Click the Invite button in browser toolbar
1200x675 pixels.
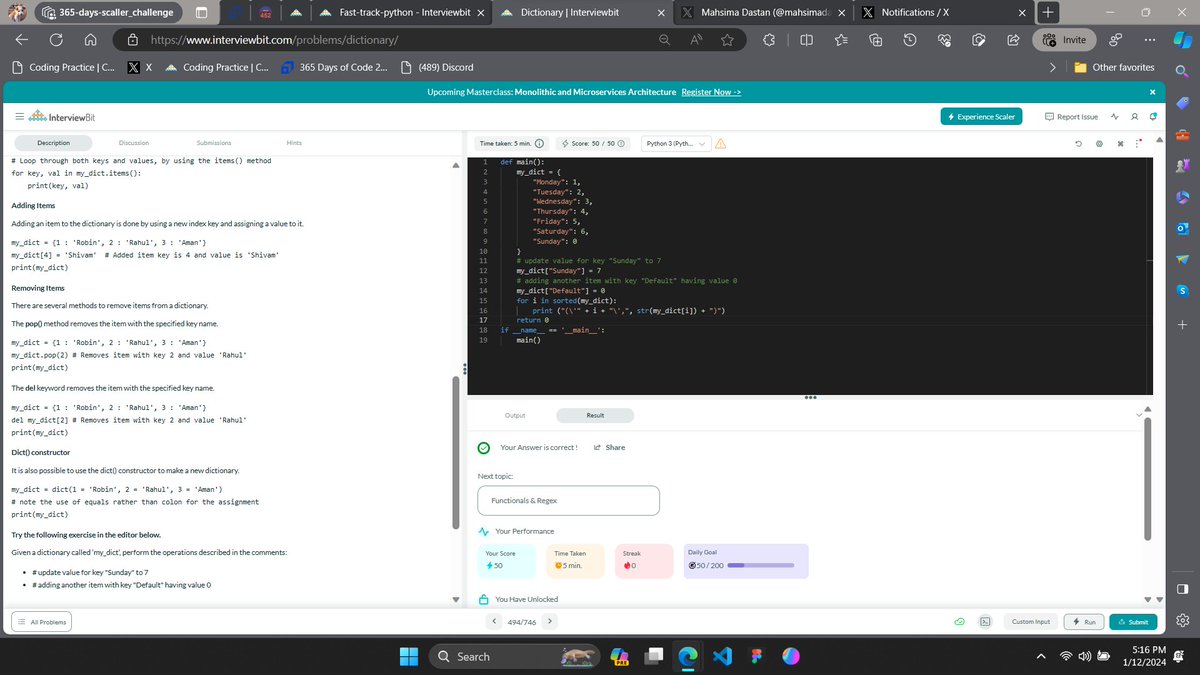click(x=1063, y=40)
